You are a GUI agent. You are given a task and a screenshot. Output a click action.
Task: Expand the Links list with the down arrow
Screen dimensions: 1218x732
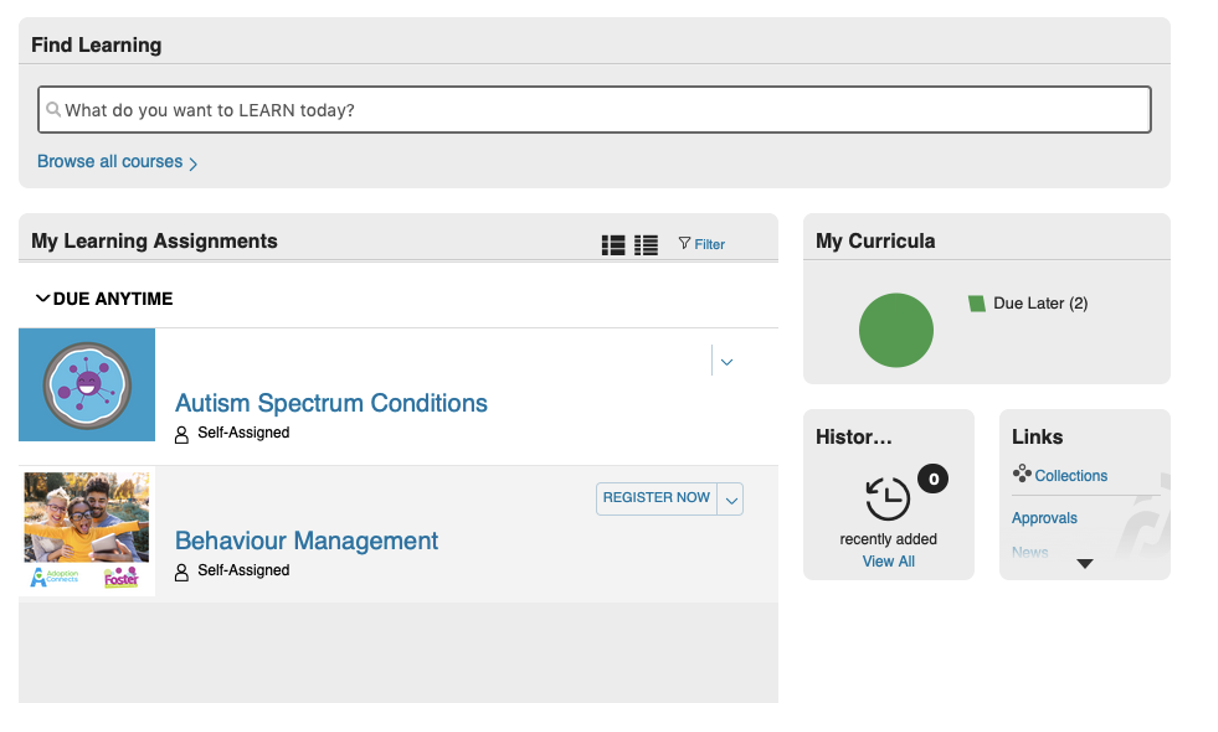1085,564
